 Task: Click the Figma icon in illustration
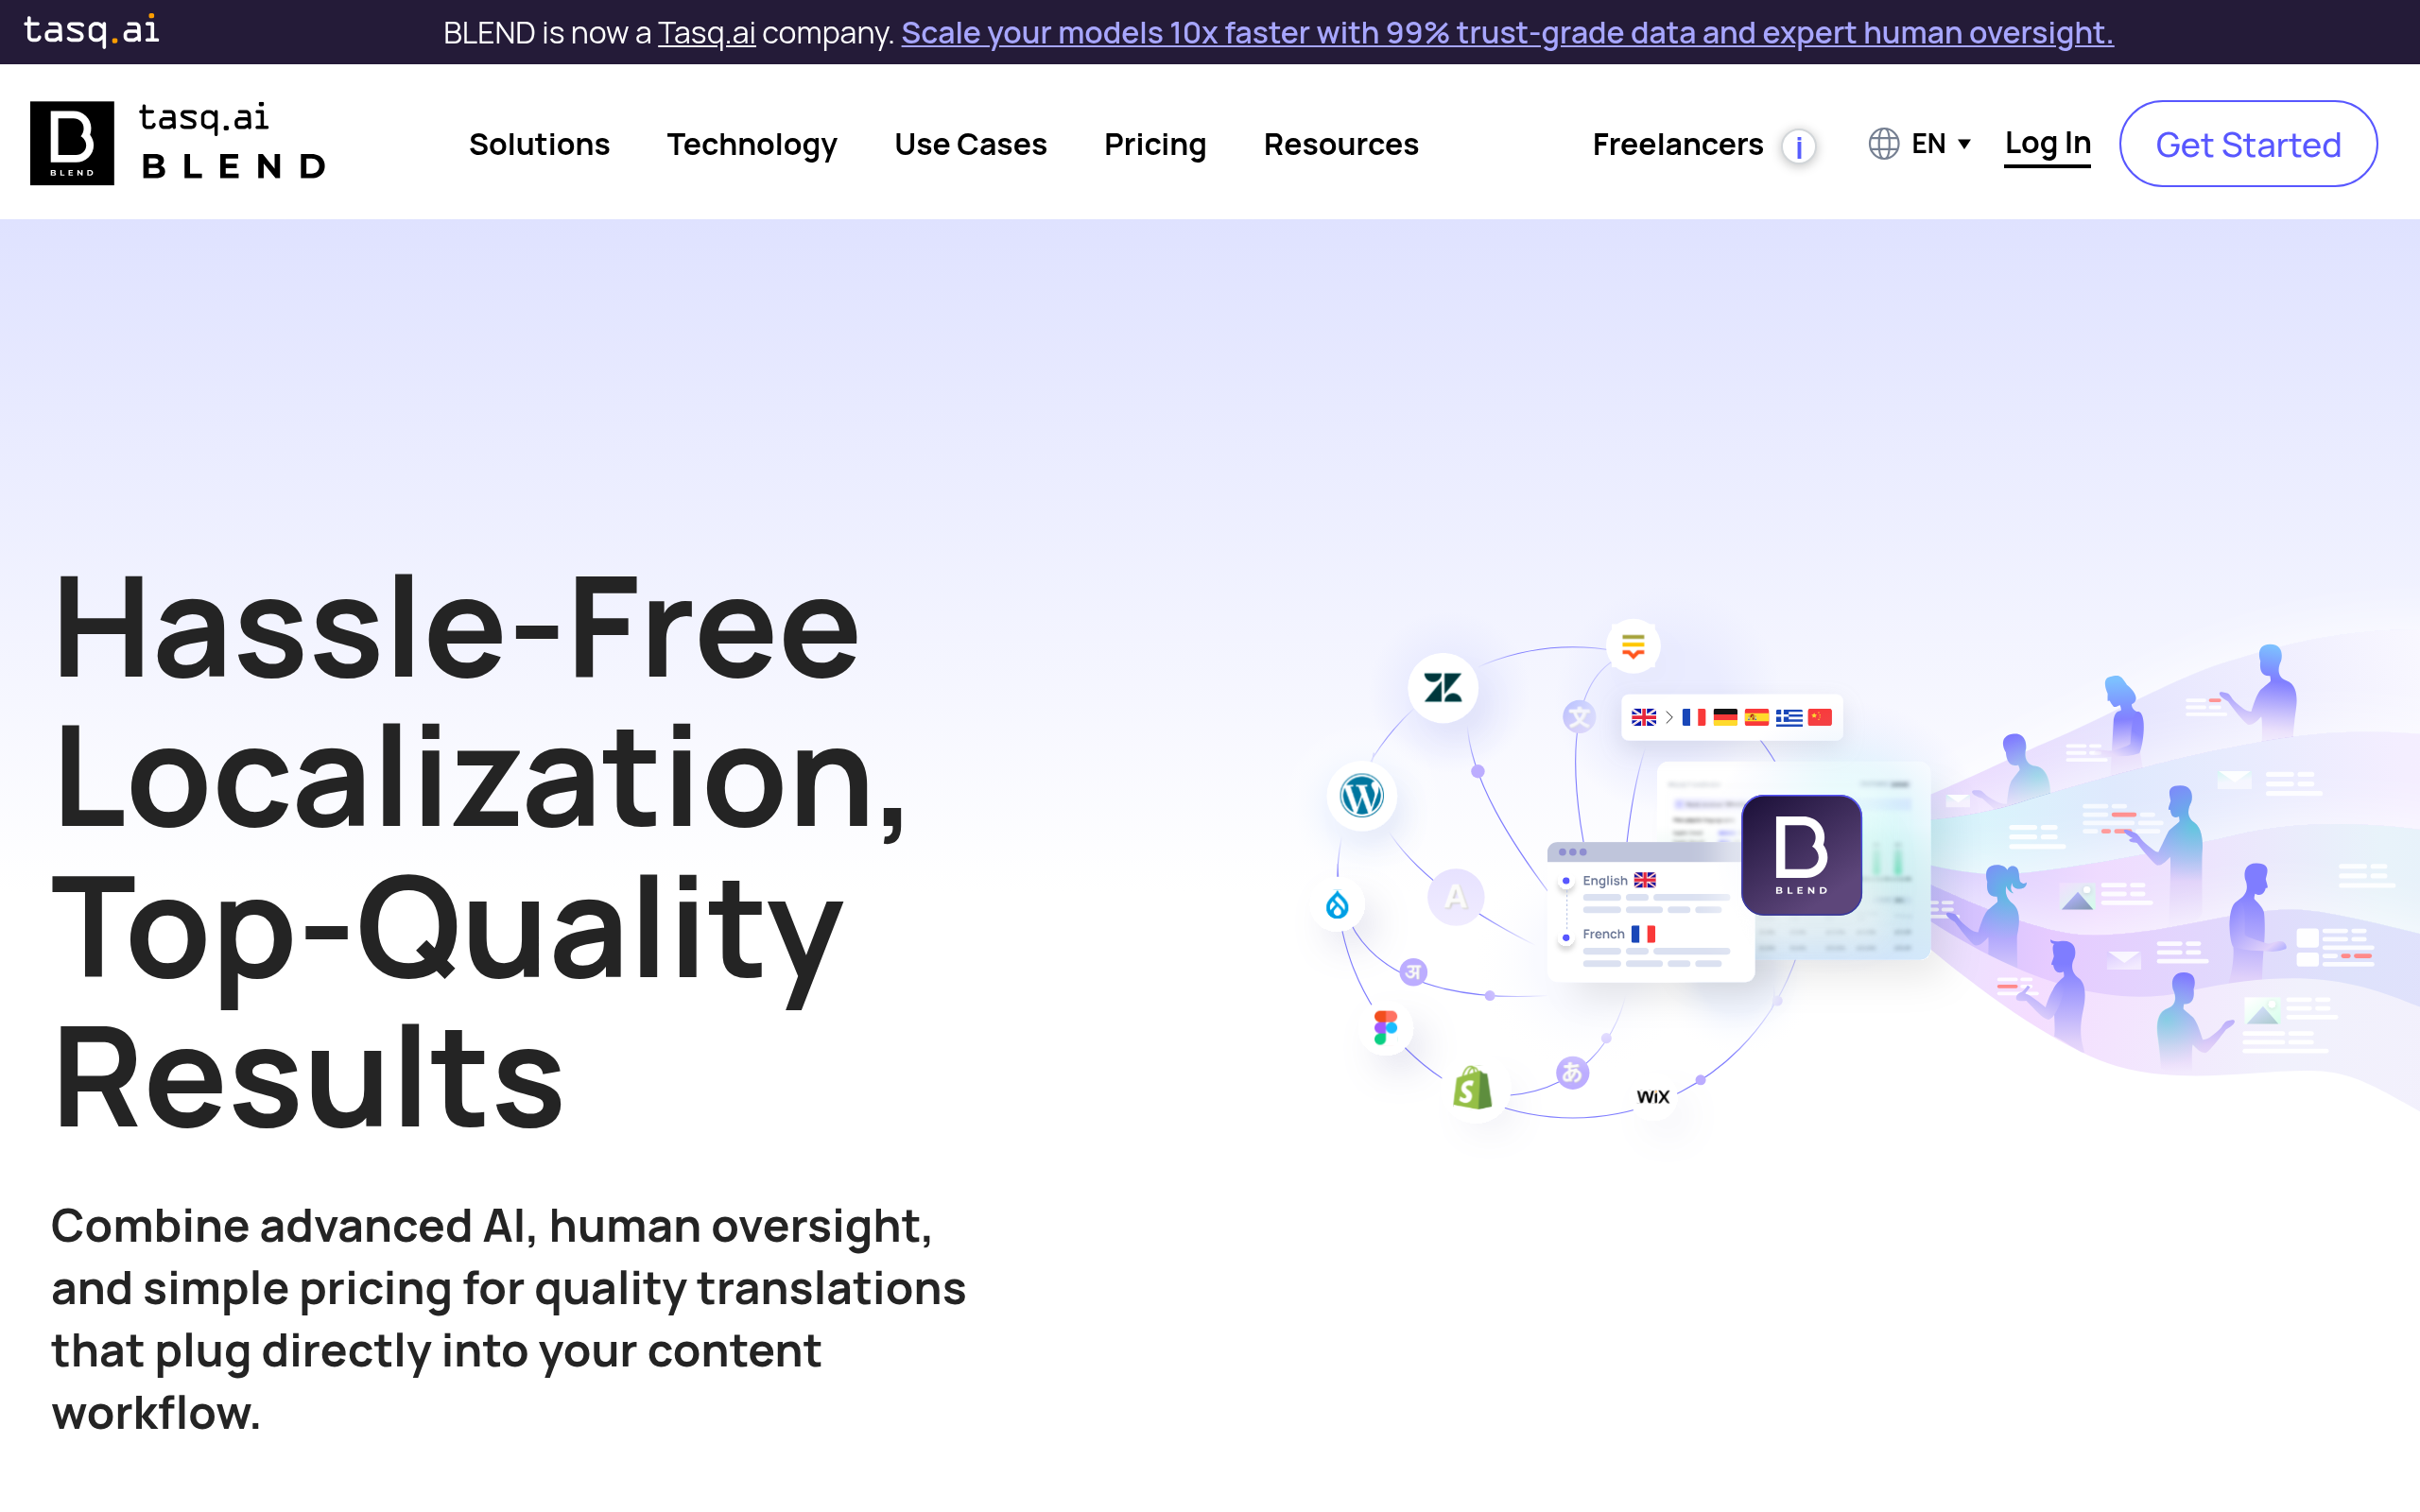[x=1385, y=1027]
